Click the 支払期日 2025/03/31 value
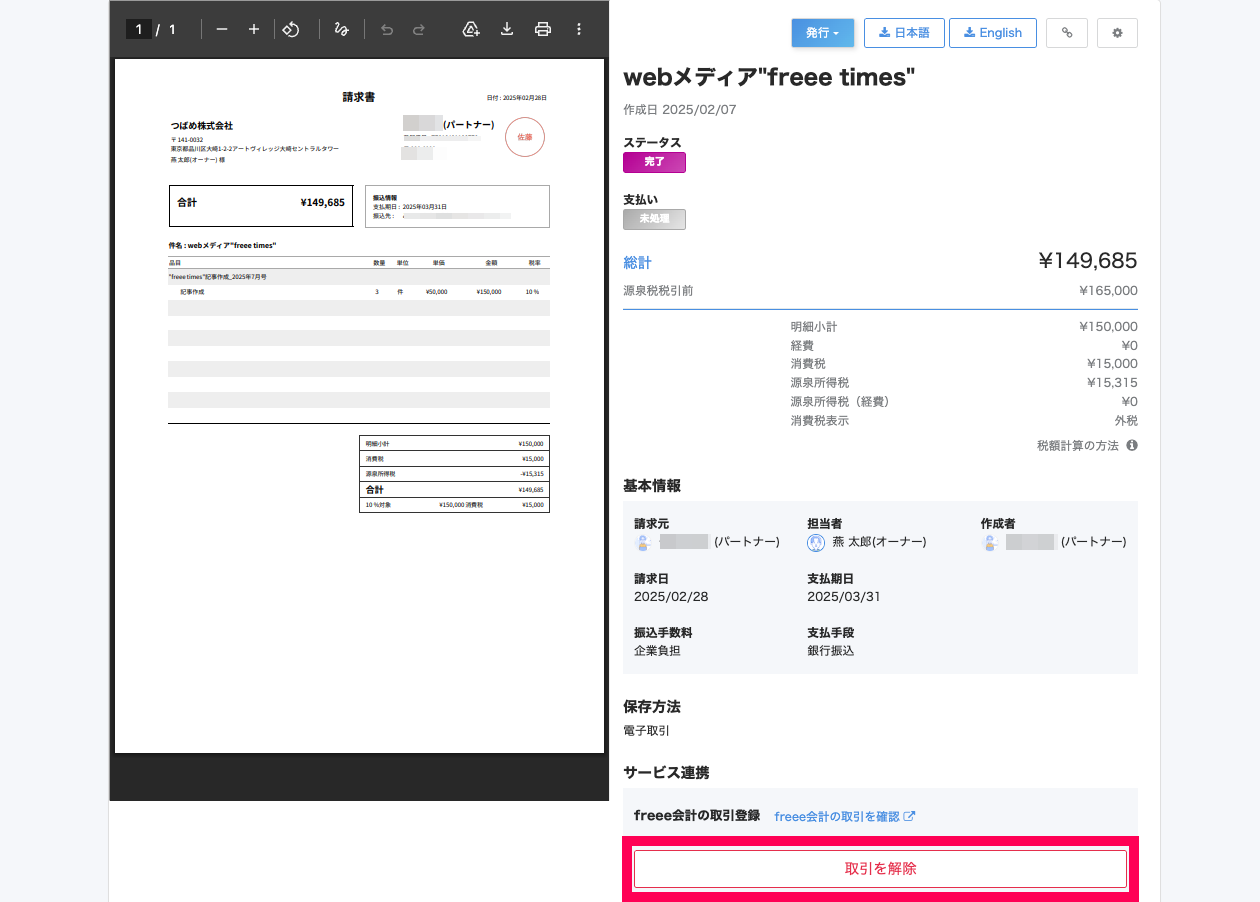 tap(843, 597)
